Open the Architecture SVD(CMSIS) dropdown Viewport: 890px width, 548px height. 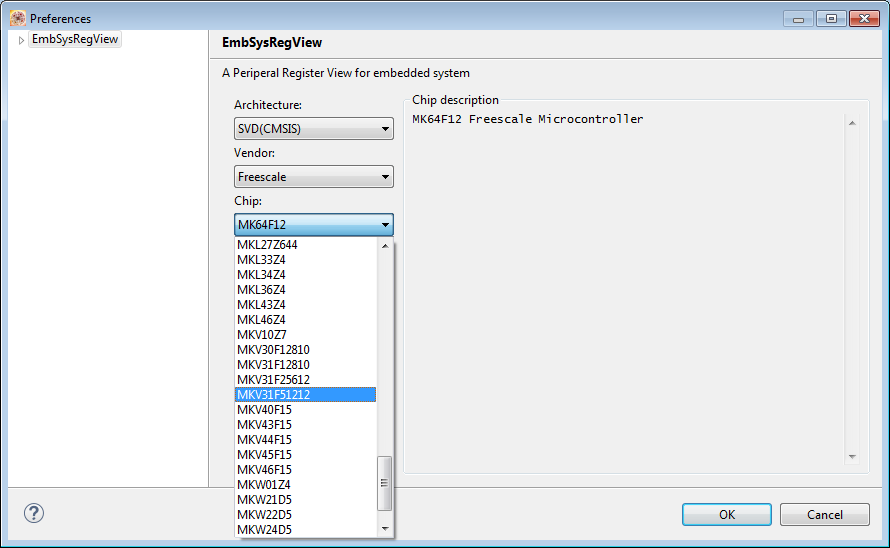coord(314,129)
